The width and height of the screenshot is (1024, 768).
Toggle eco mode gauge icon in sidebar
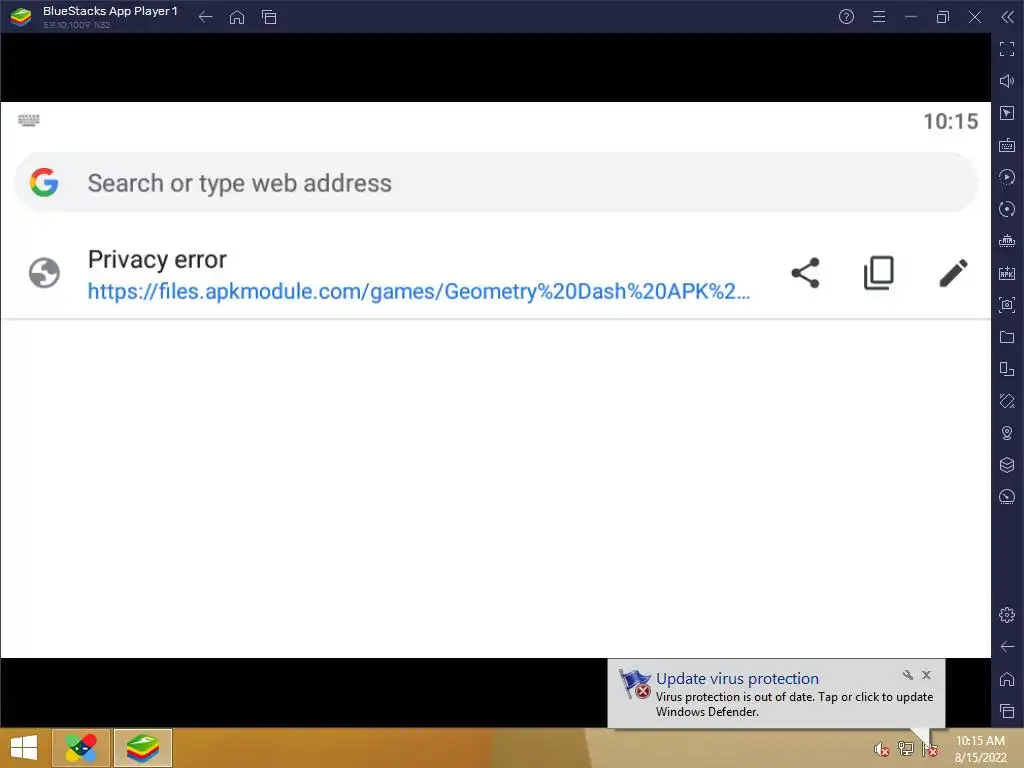1007,497
